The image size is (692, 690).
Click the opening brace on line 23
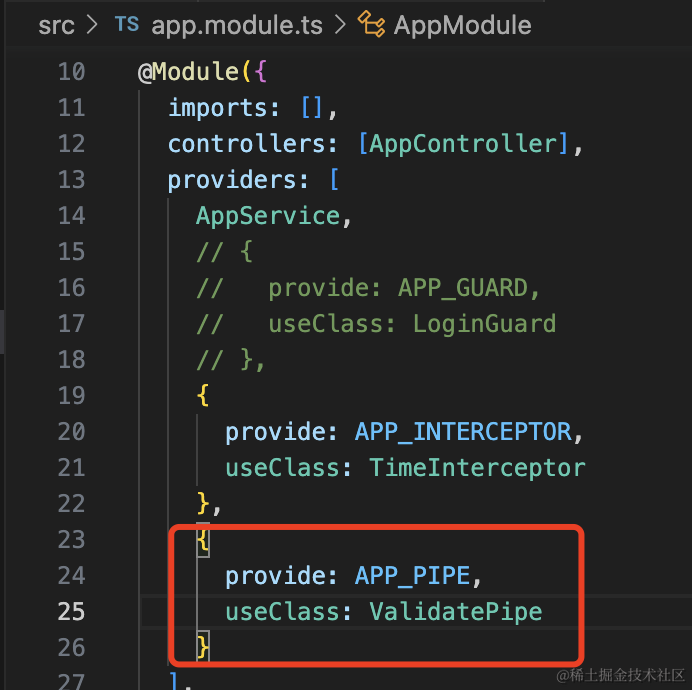203,540
